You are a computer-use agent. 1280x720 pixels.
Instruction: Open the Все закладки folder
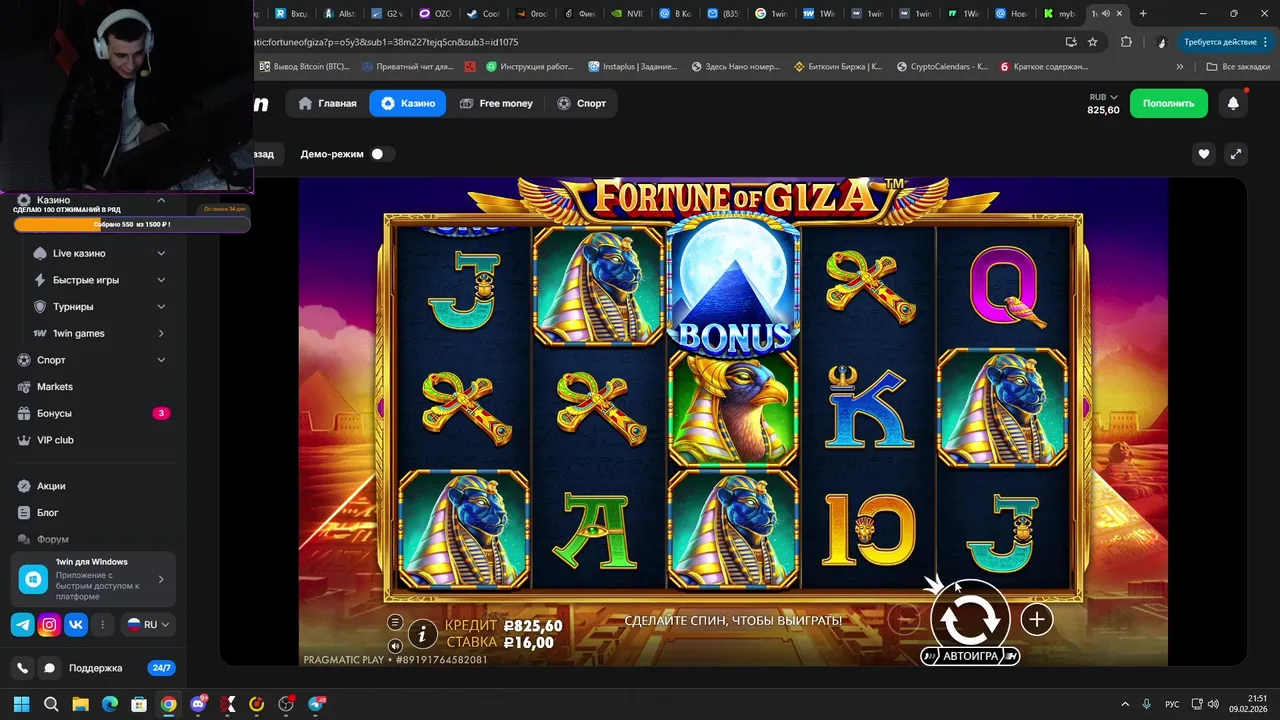pyautogui.click(x=1238, y=67)
